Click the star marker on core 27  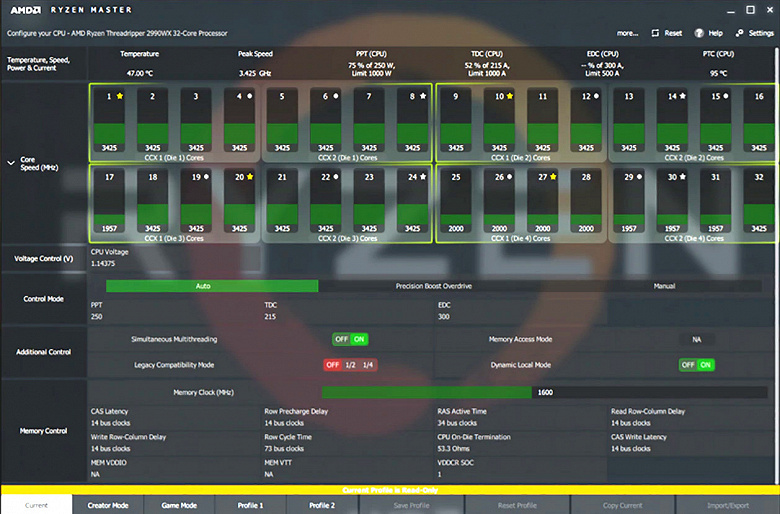pos(553,177)
